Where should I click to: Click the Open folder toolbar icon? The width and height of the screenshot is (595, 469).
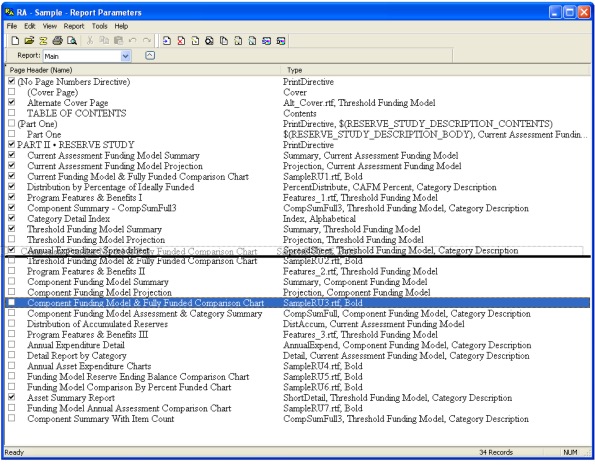pos(29,41)
